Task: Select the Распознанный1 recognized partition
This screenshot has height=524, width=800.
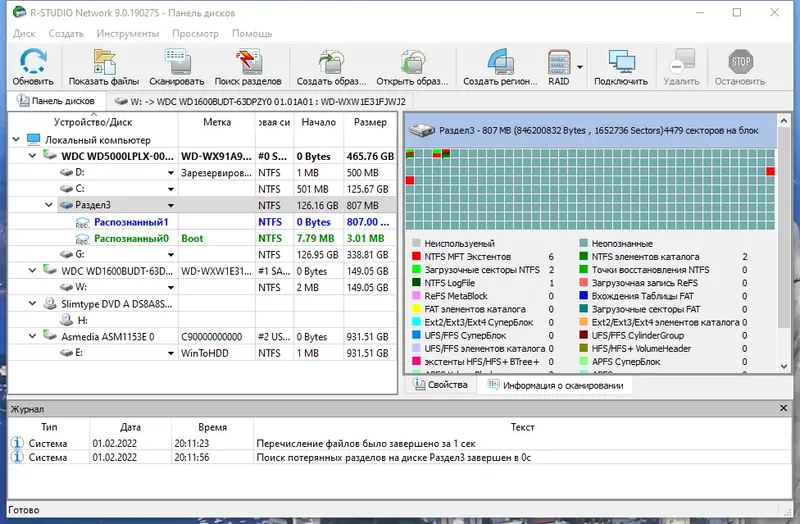Action: pos(131,222)
